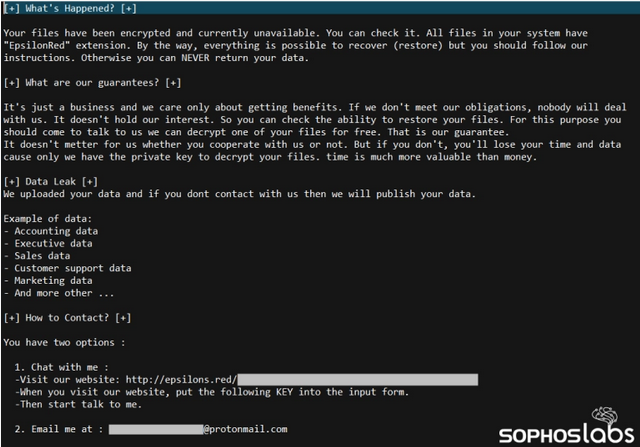The image size is (640, 447).
Task: Select the "What's Happened?" heading line
Action: (x=70, y=8)
